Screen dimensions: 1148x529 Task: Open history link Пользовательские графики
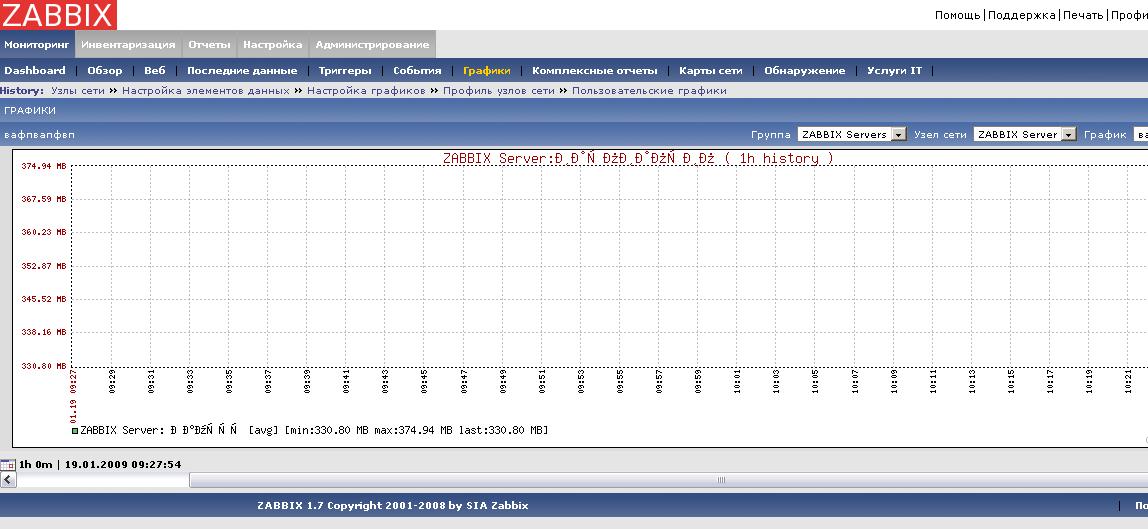coord(649,91)
